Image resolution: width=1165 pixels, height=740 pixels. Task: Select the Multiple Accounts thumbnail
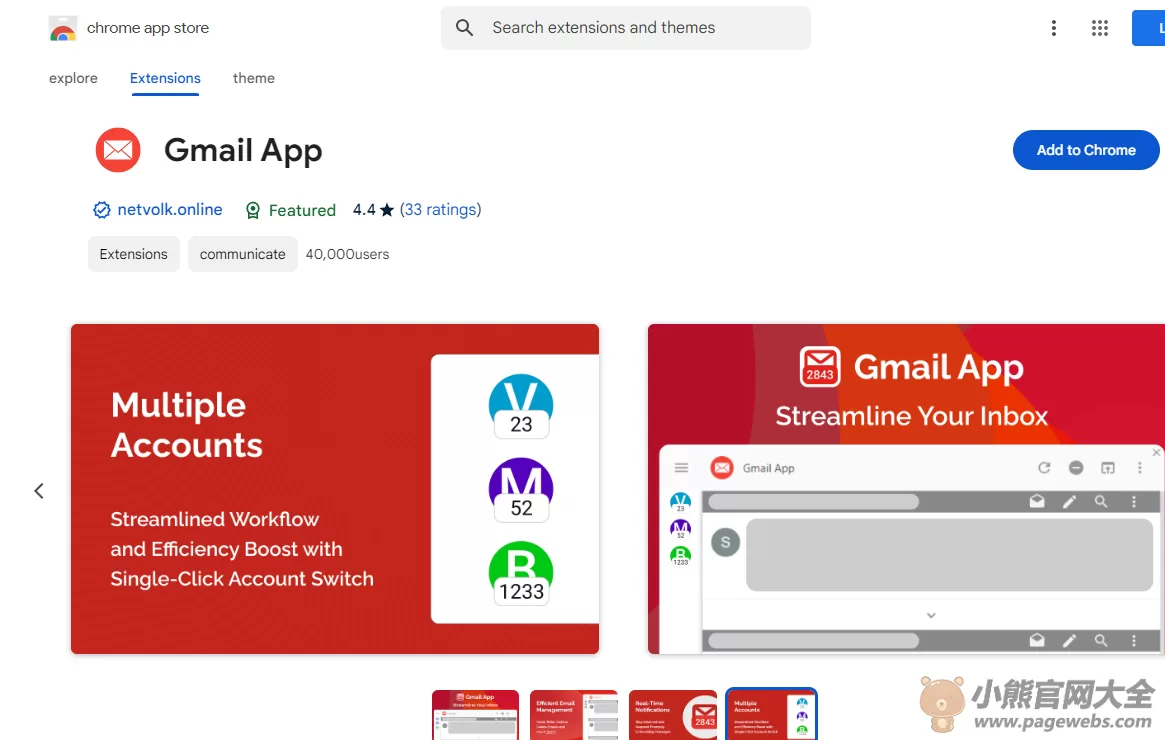pyautogui.click(x=771, y=715)
